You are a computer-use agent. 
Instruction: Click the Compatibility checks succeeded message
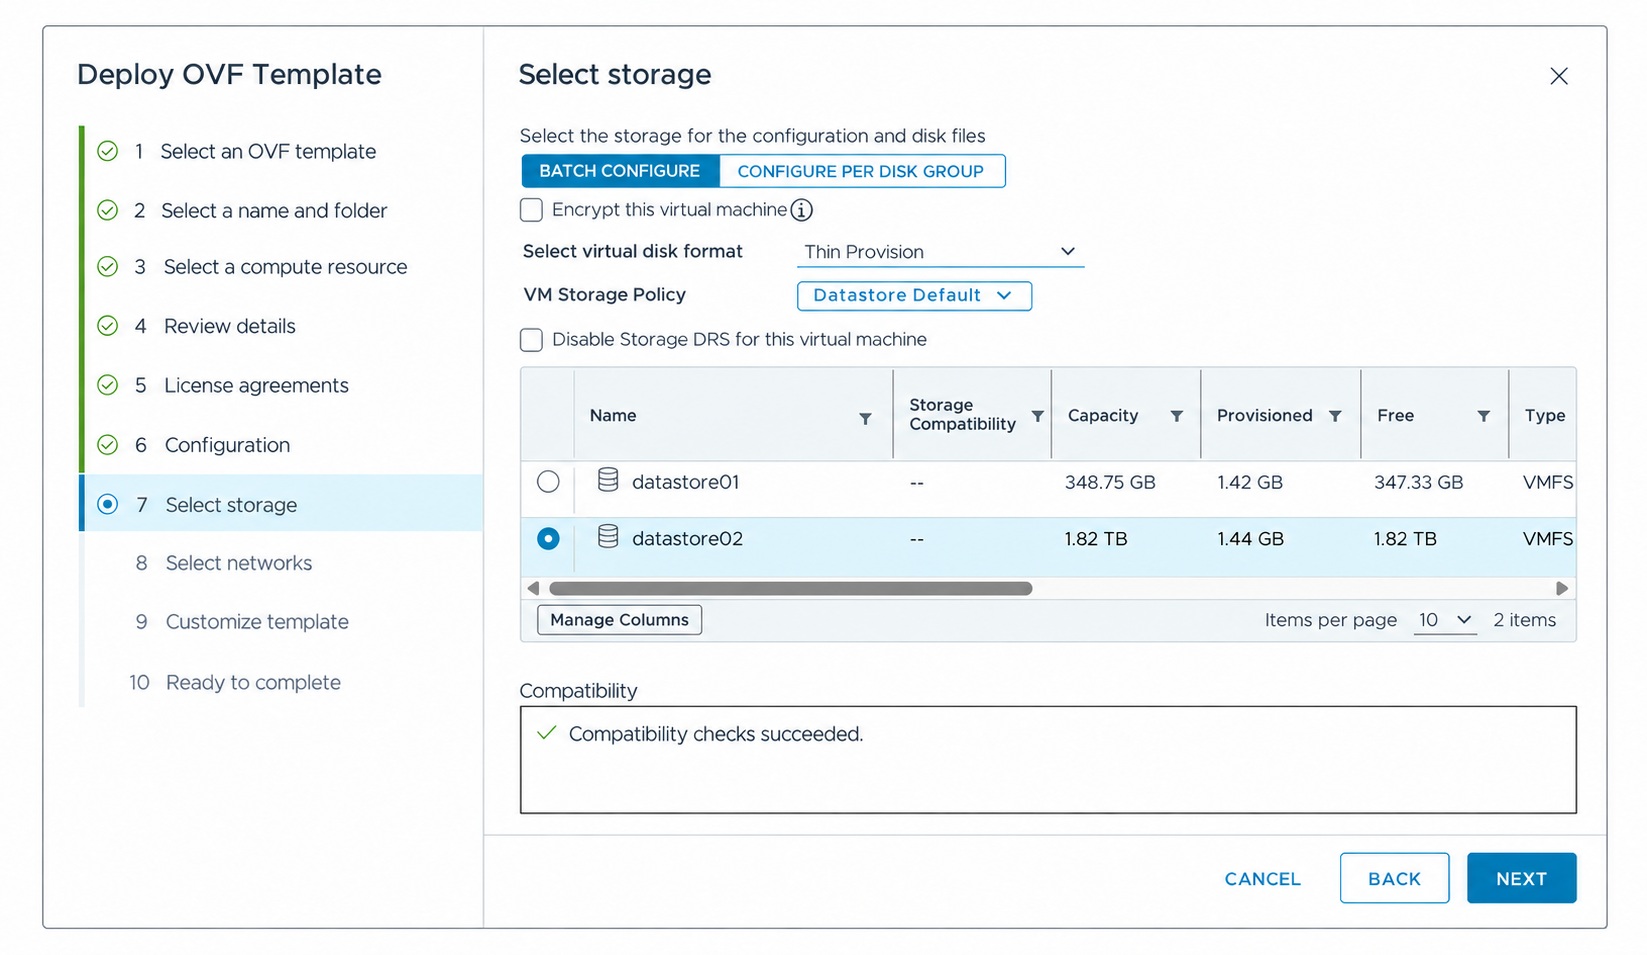(716, 734)
